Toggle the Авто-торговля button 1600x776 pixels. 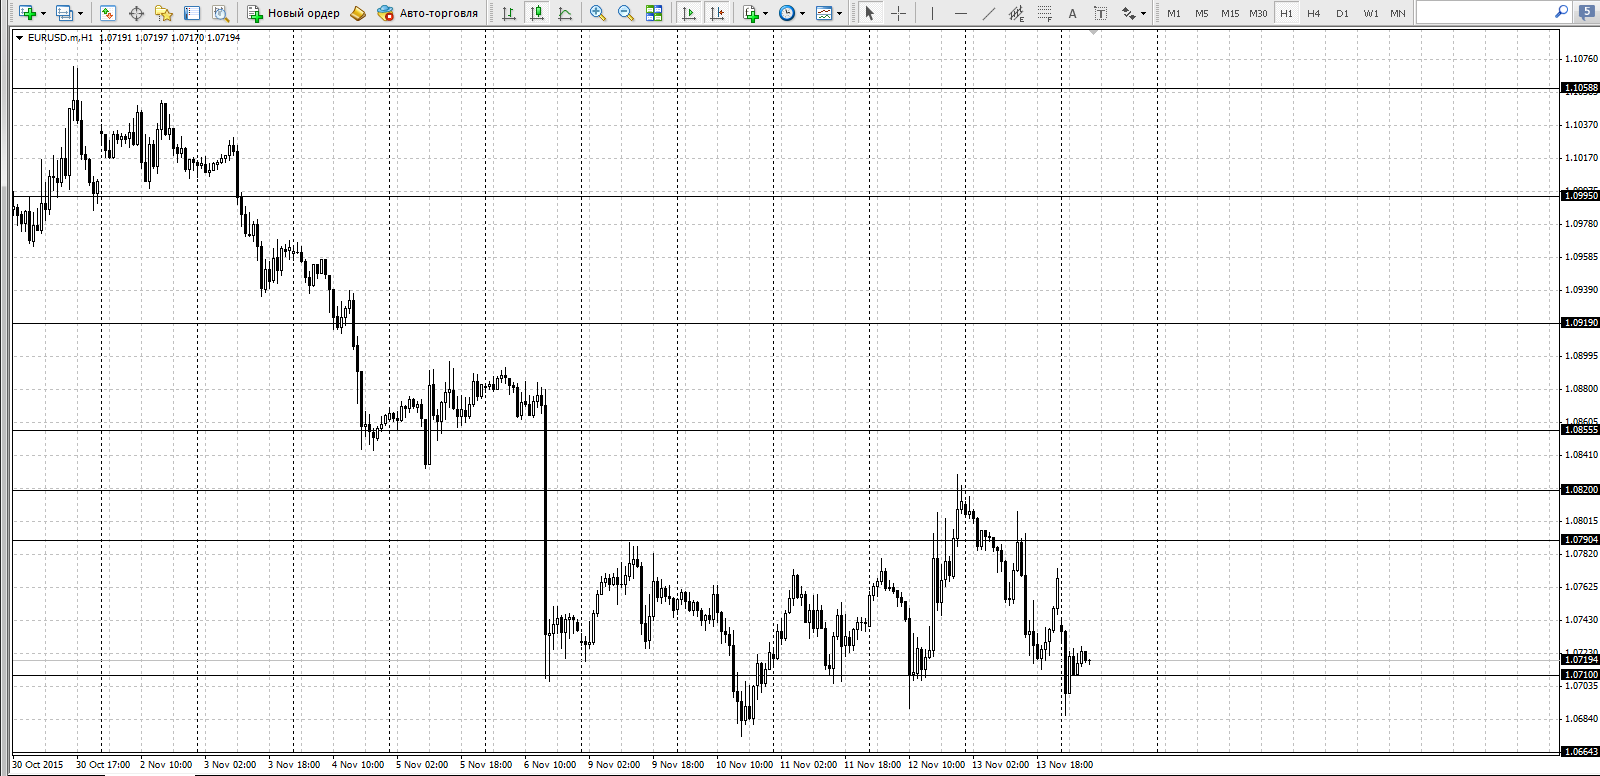428,13
